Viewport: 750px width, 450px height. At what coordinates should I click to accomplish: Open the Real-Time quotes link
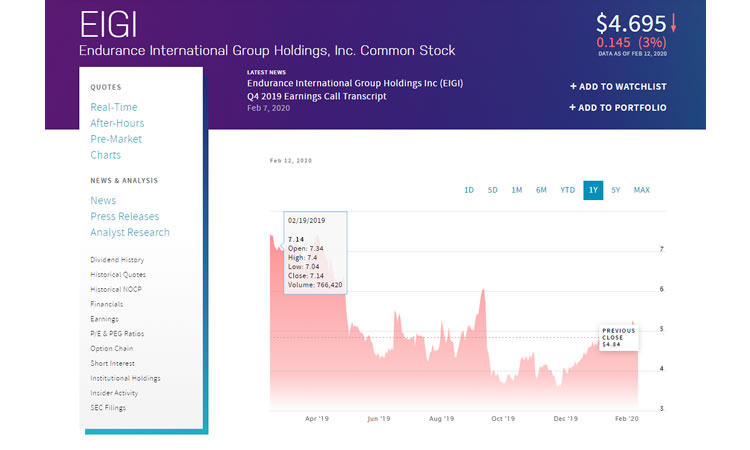coord(114,107)
